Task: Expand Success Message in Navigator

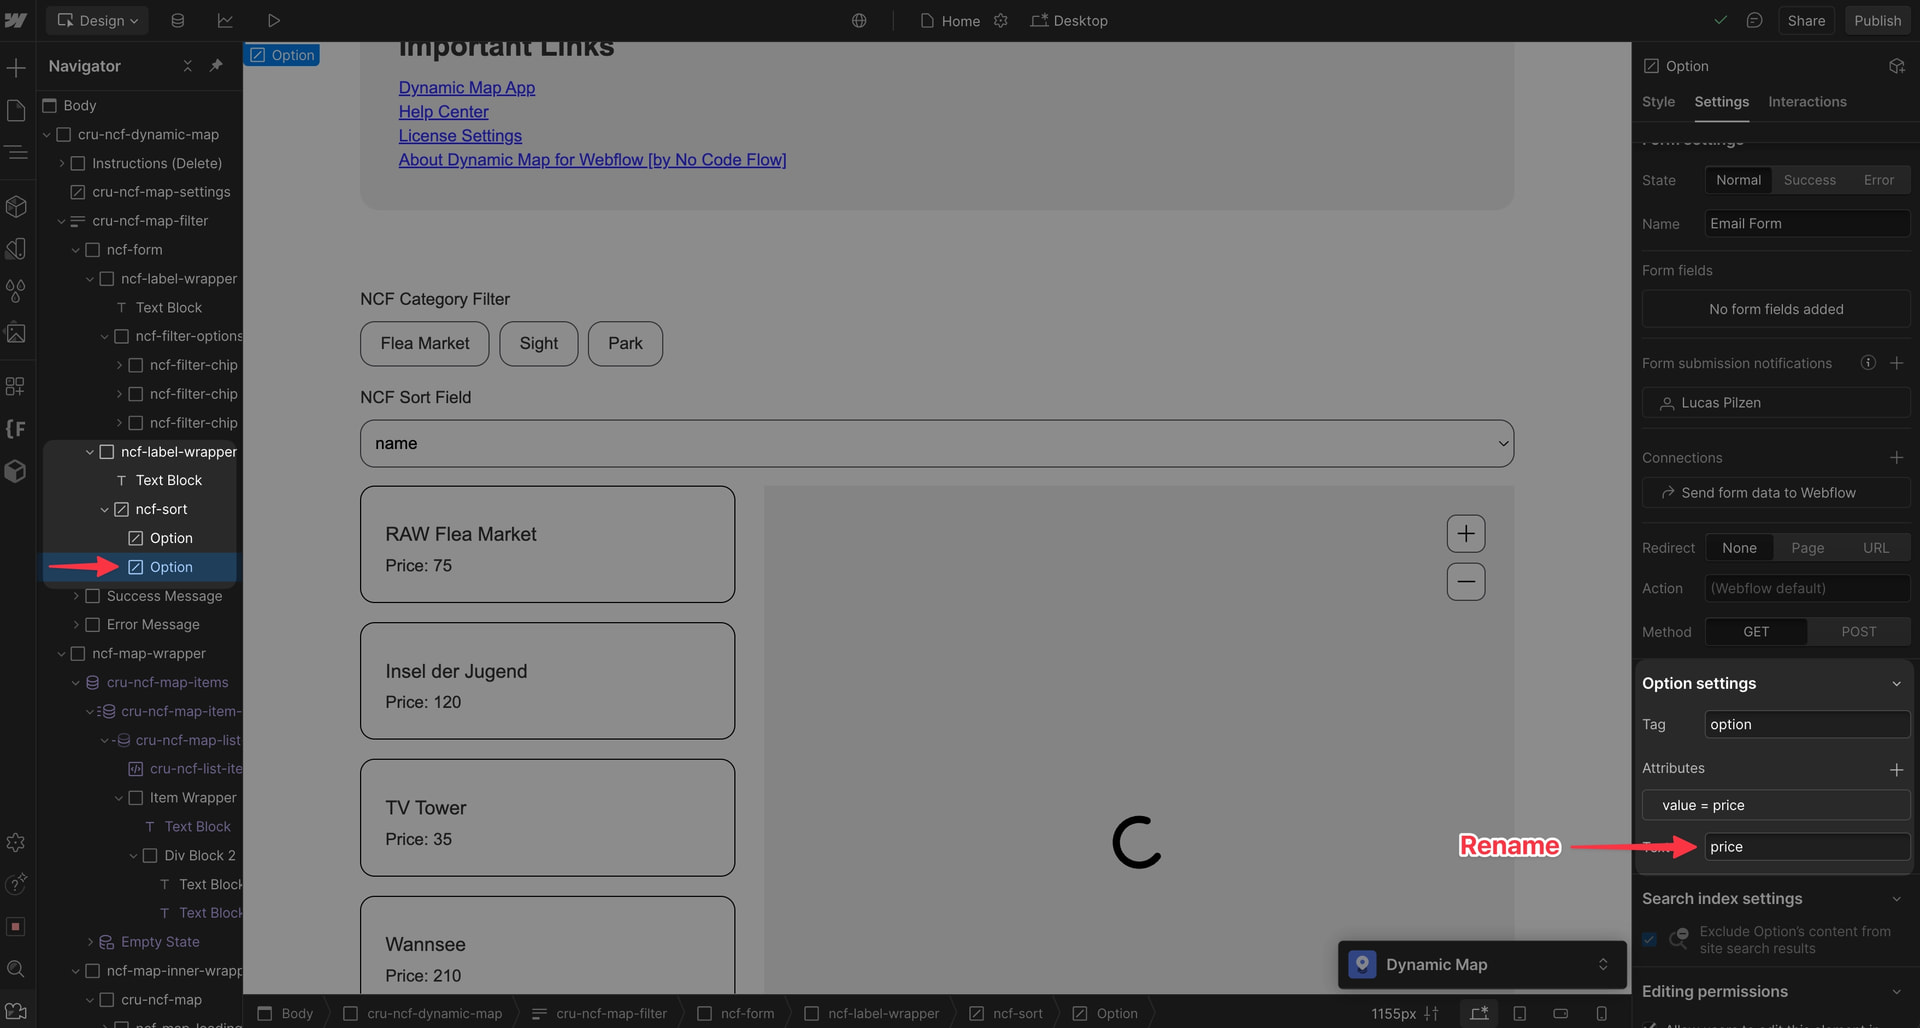Action: click(x=76, y=596)
